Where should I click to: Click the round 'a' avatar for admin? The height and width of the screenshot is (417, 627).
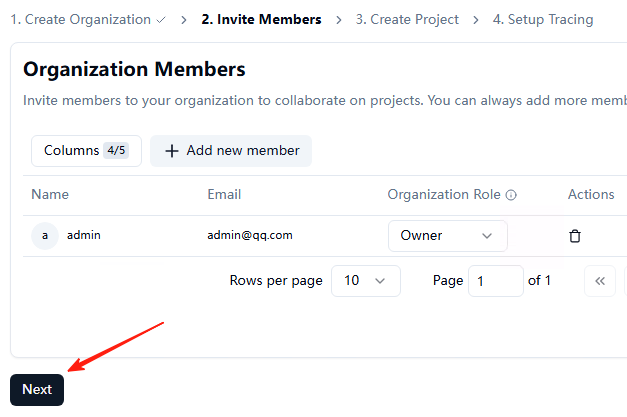44,236
